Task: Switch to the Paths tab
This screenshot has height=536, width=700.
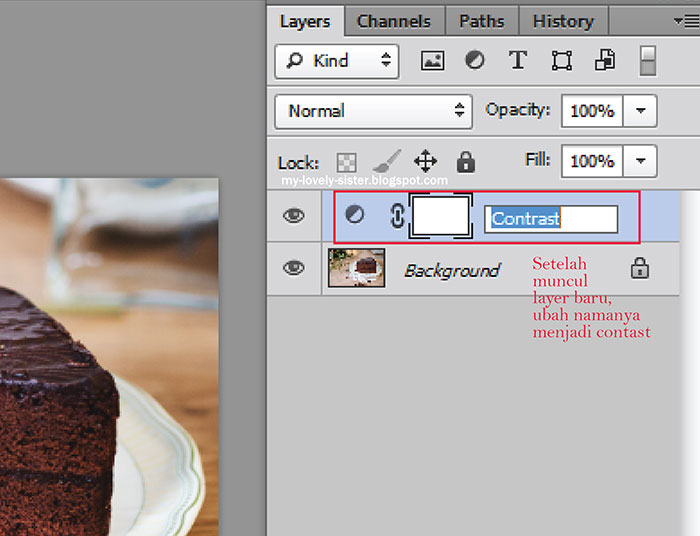Action: click(482, 21)
